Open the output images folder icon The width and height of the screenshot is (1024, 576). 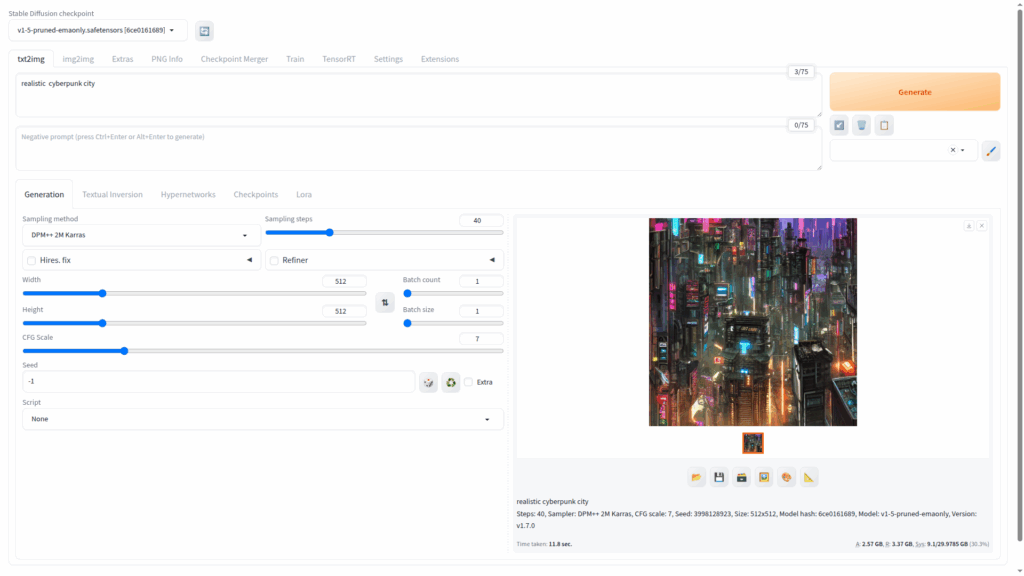click(697, 477)
